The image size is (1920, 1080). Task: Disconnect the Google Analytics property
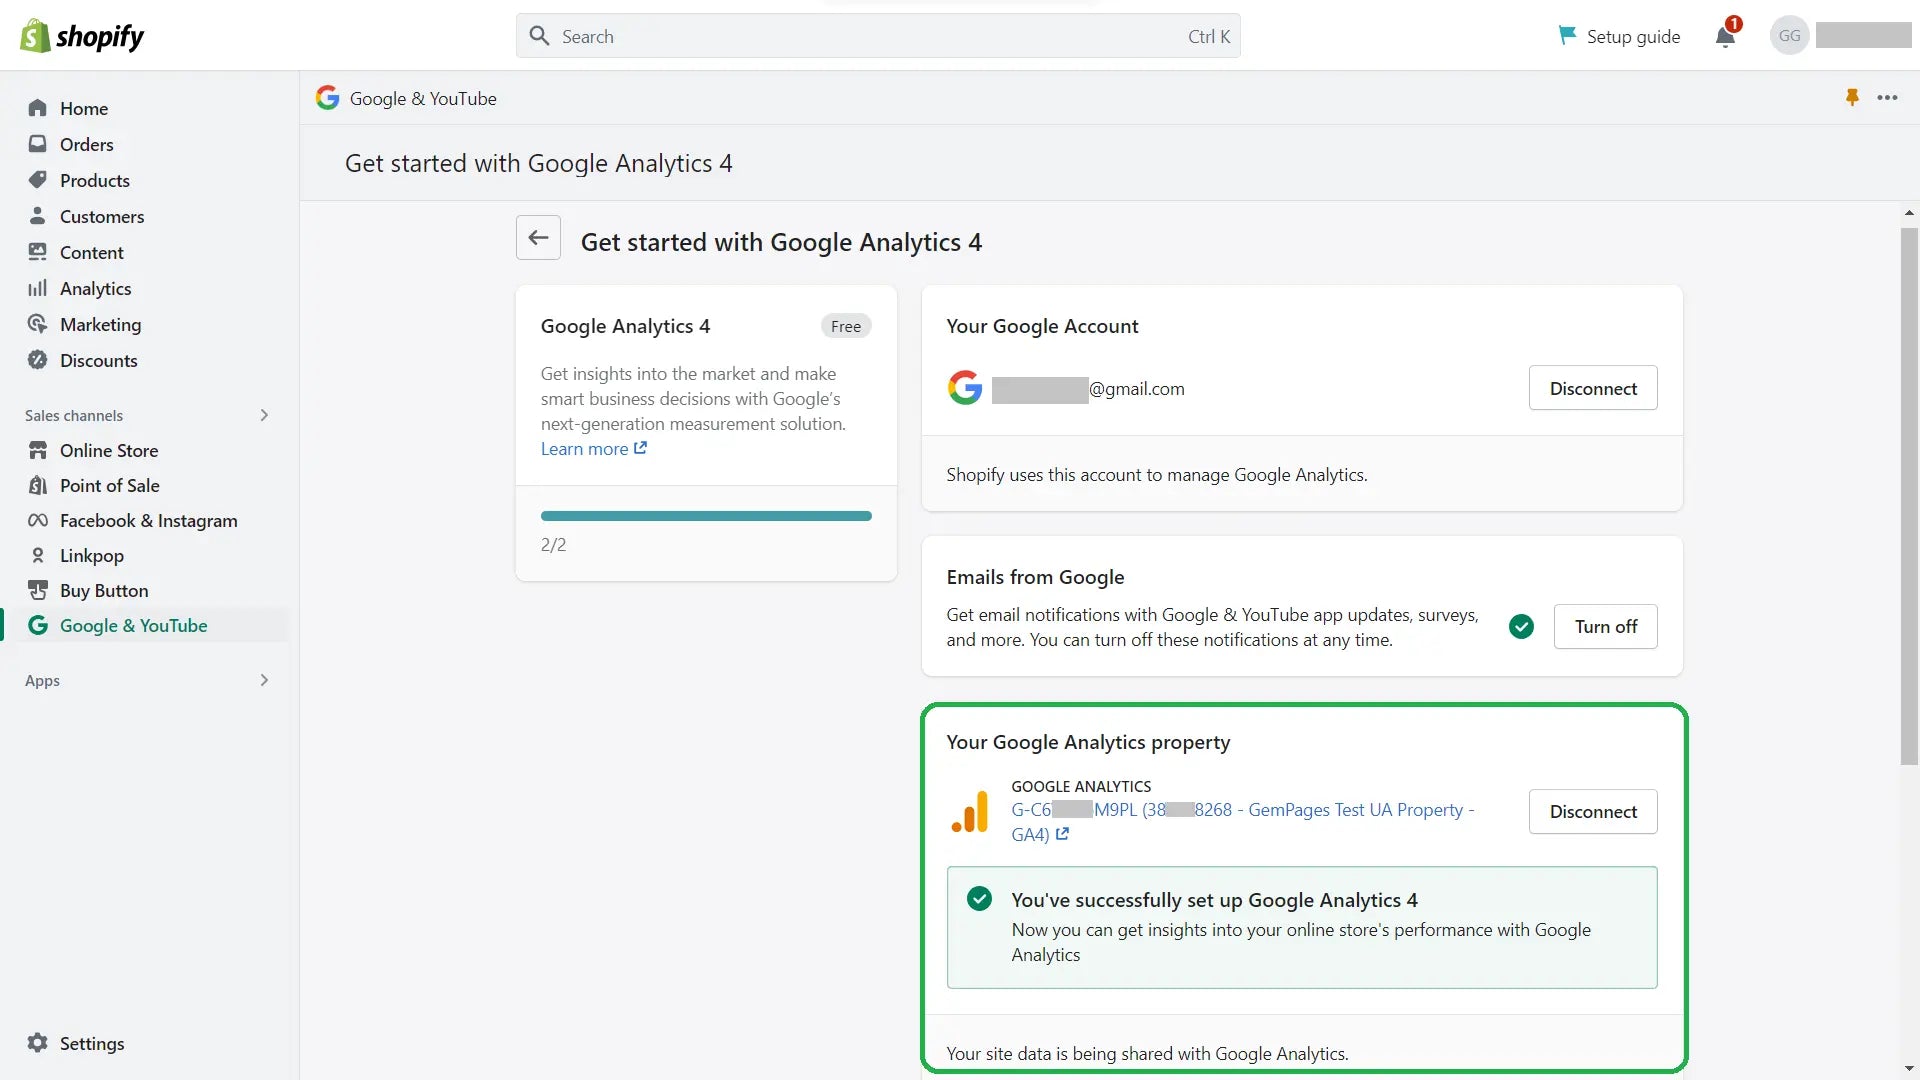pyautogui.click(x=1593, y=811)
